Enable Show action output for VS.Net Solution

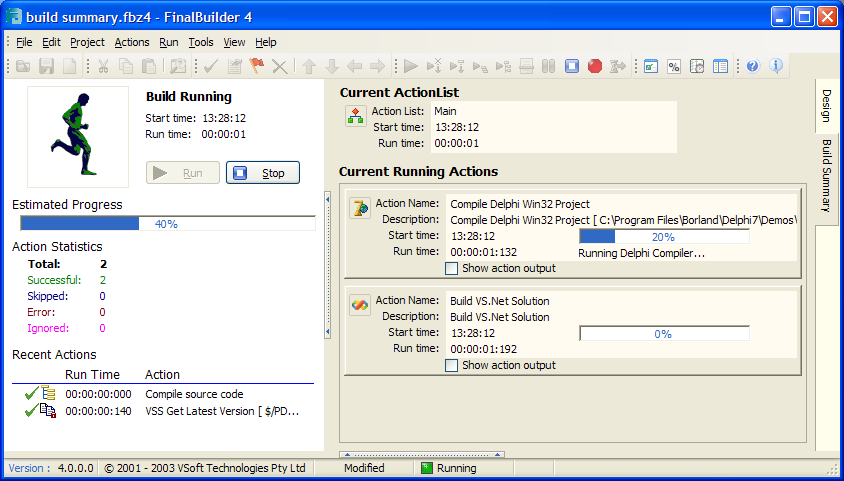pos(452,365)
